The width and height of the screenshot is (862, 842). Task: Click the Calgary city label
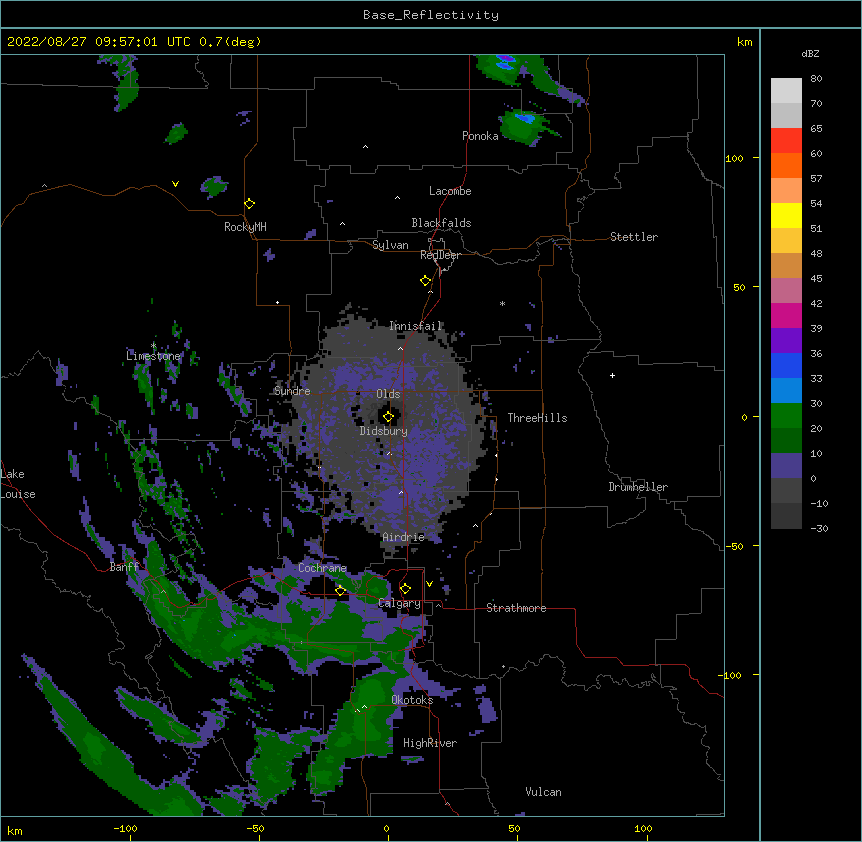400,603
